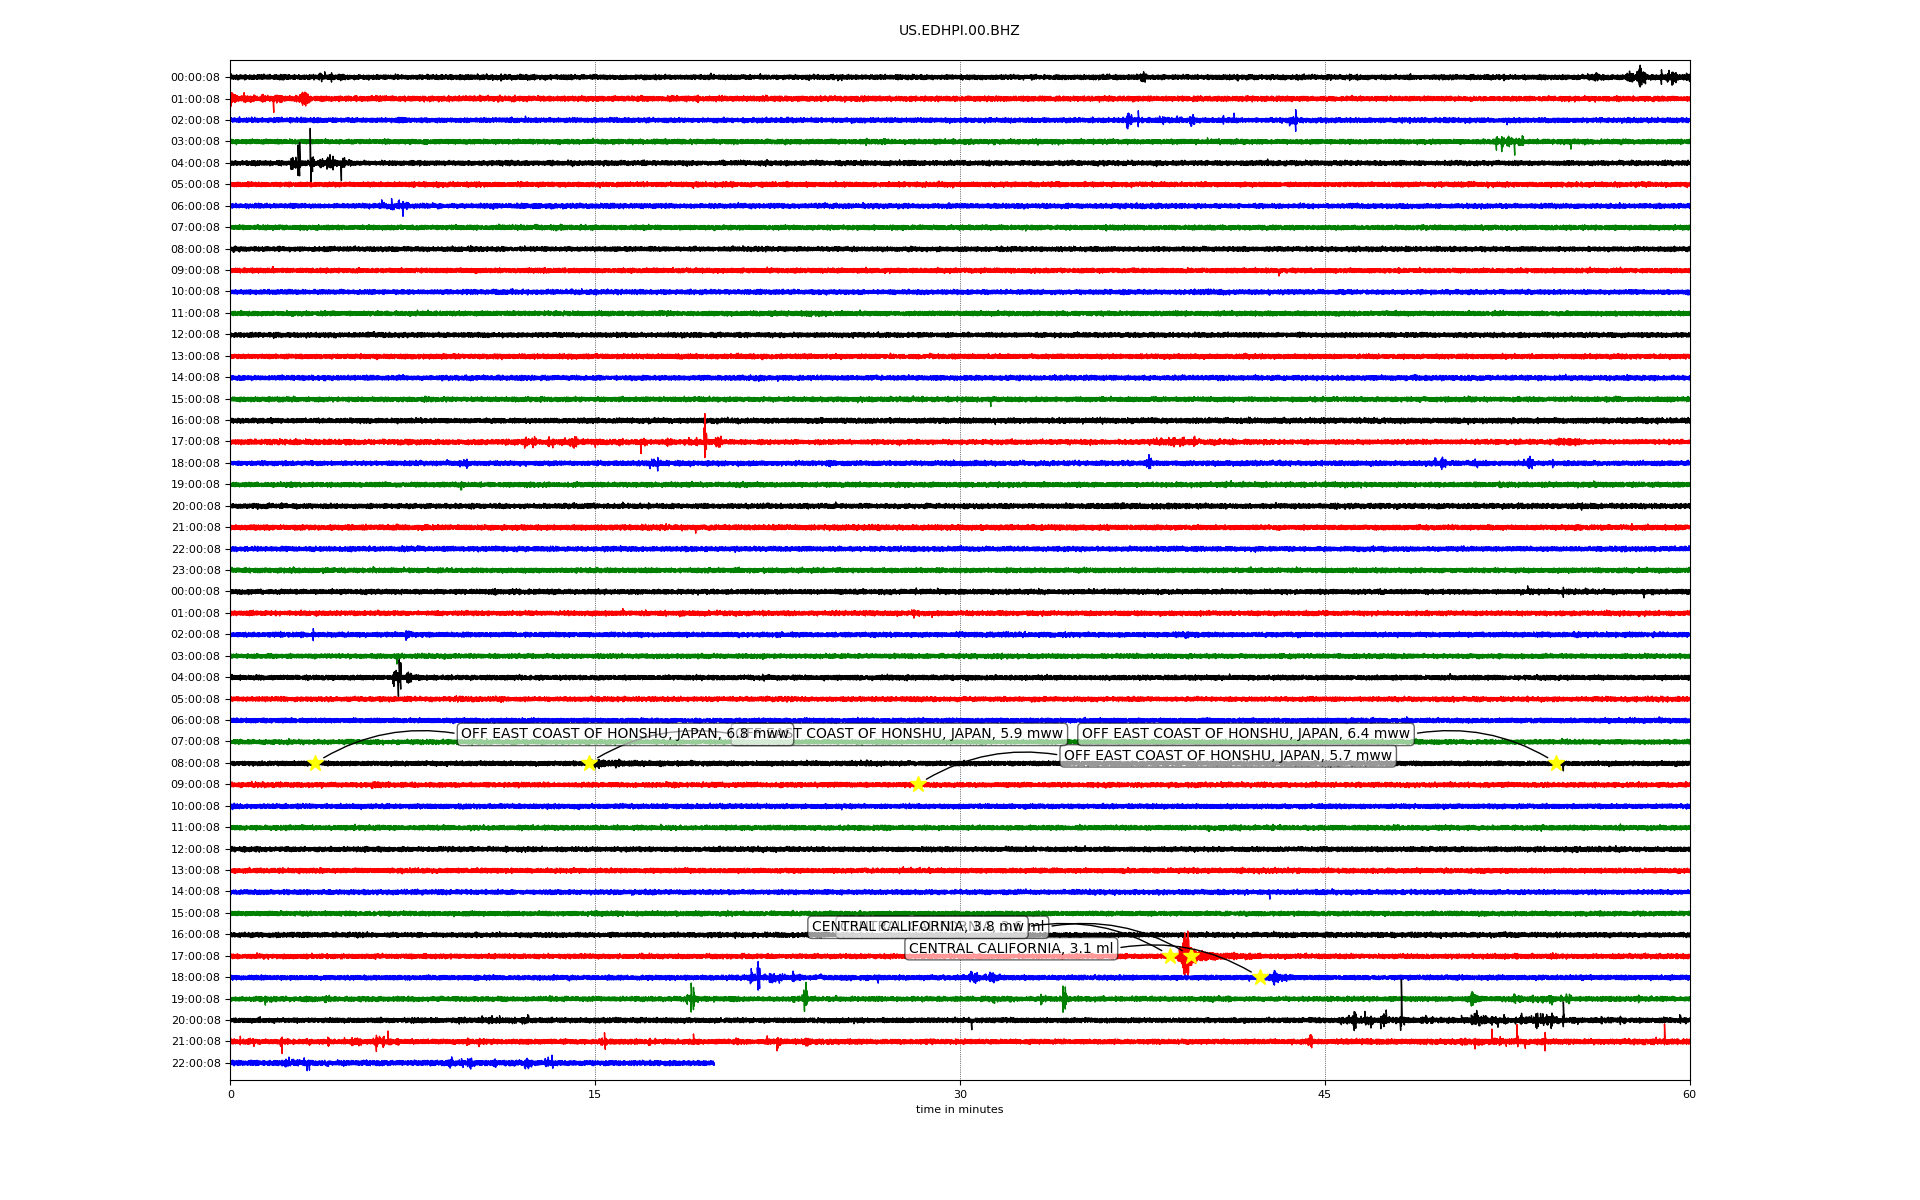Screen dimensions: 1920x1200
Task: Click the 45 tick label on the x-axis
Action: [1325, 1095]
